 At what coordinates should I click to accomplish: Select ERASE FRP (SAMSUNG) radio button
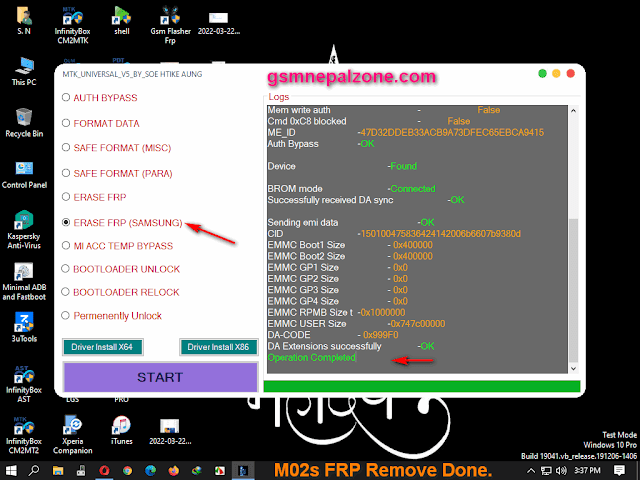click(66, 222)
